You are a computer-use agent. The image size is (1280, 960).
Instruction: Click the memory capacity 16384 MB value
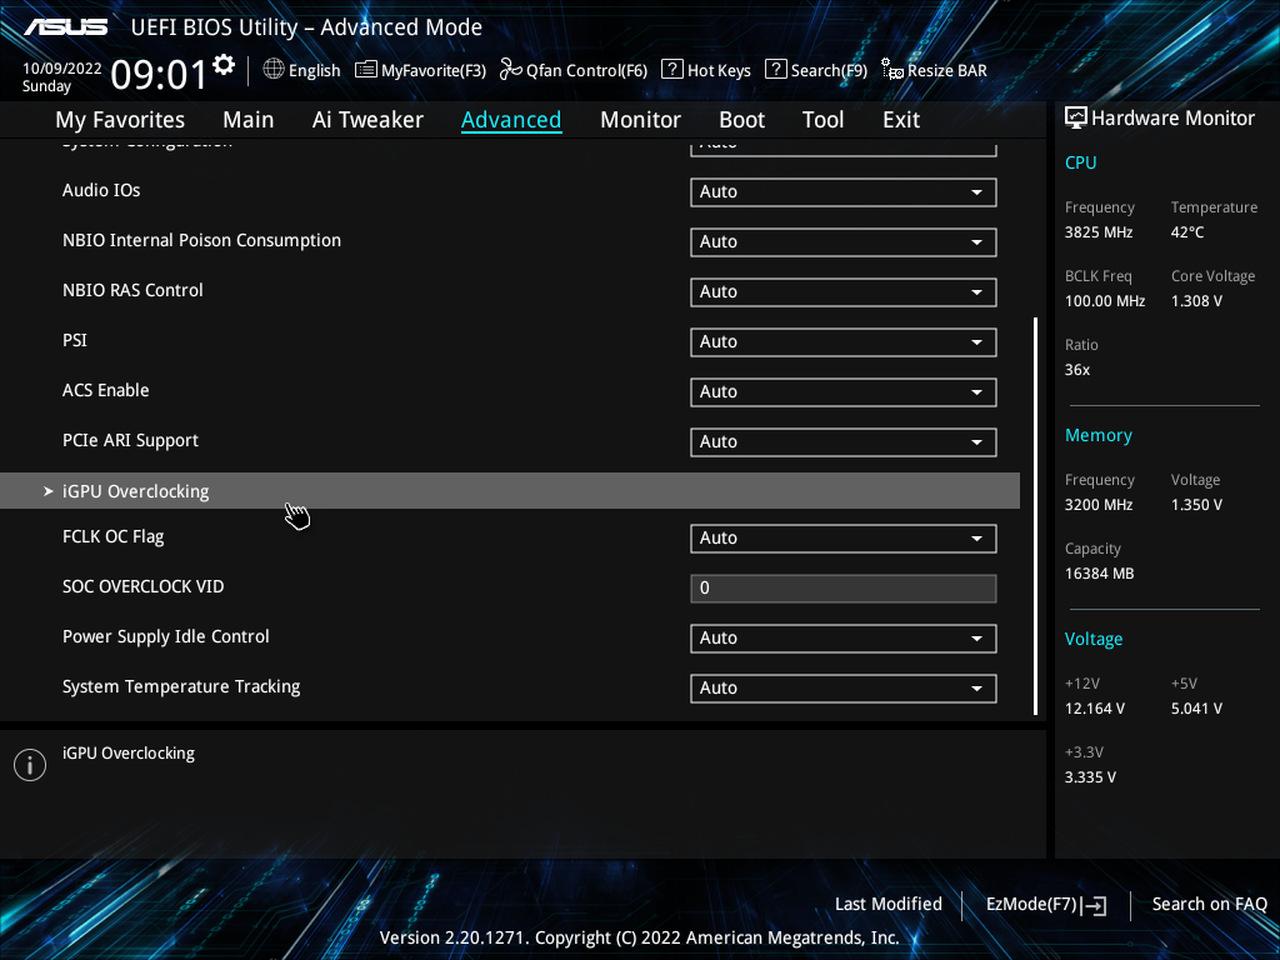tap(1099, 574)
